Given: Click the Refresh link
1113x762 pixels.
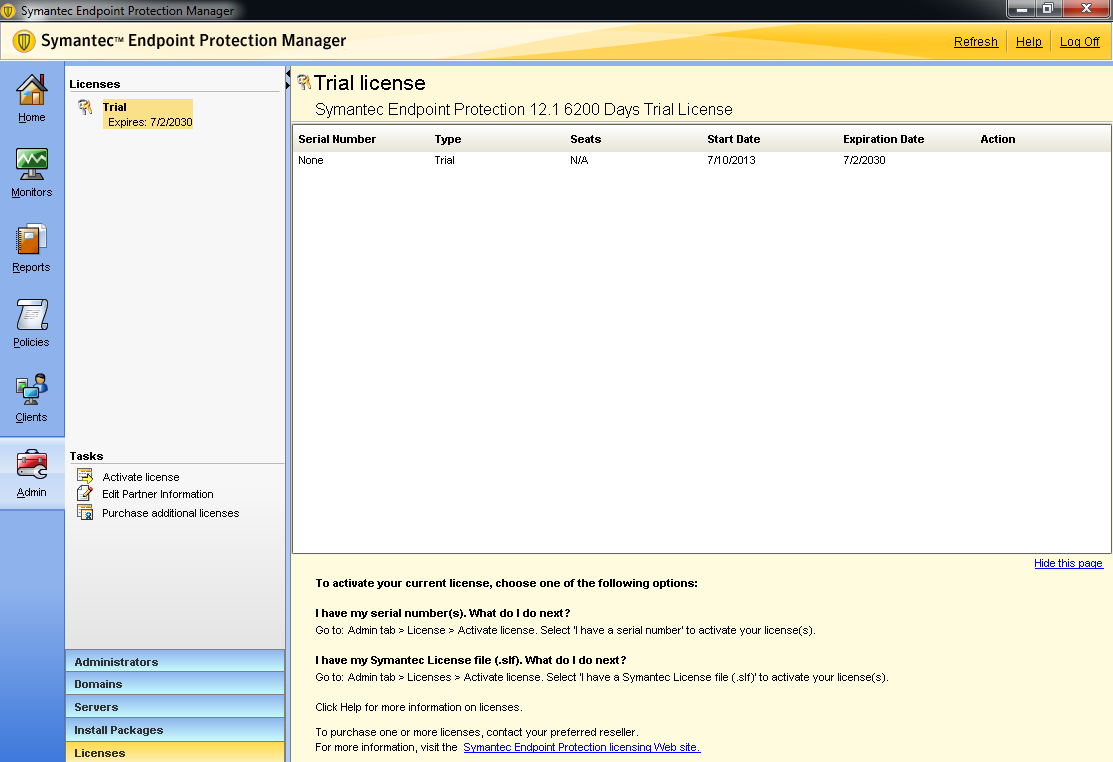Looking at the screenshot, I should point(975,42).
